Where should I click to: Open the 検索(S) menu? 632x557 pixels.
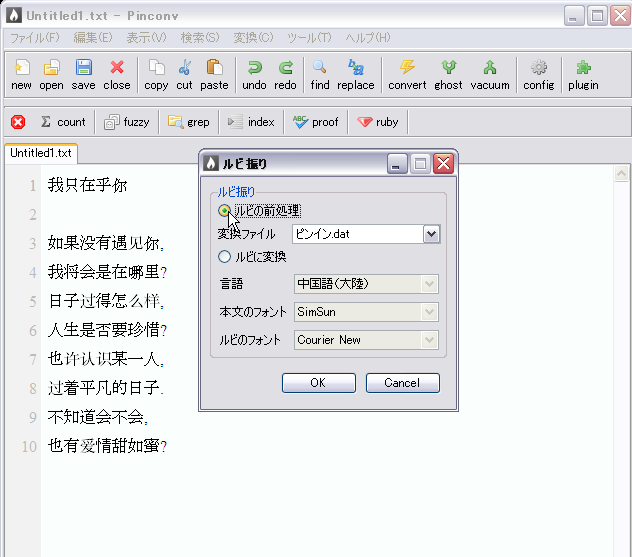(200, 37)
